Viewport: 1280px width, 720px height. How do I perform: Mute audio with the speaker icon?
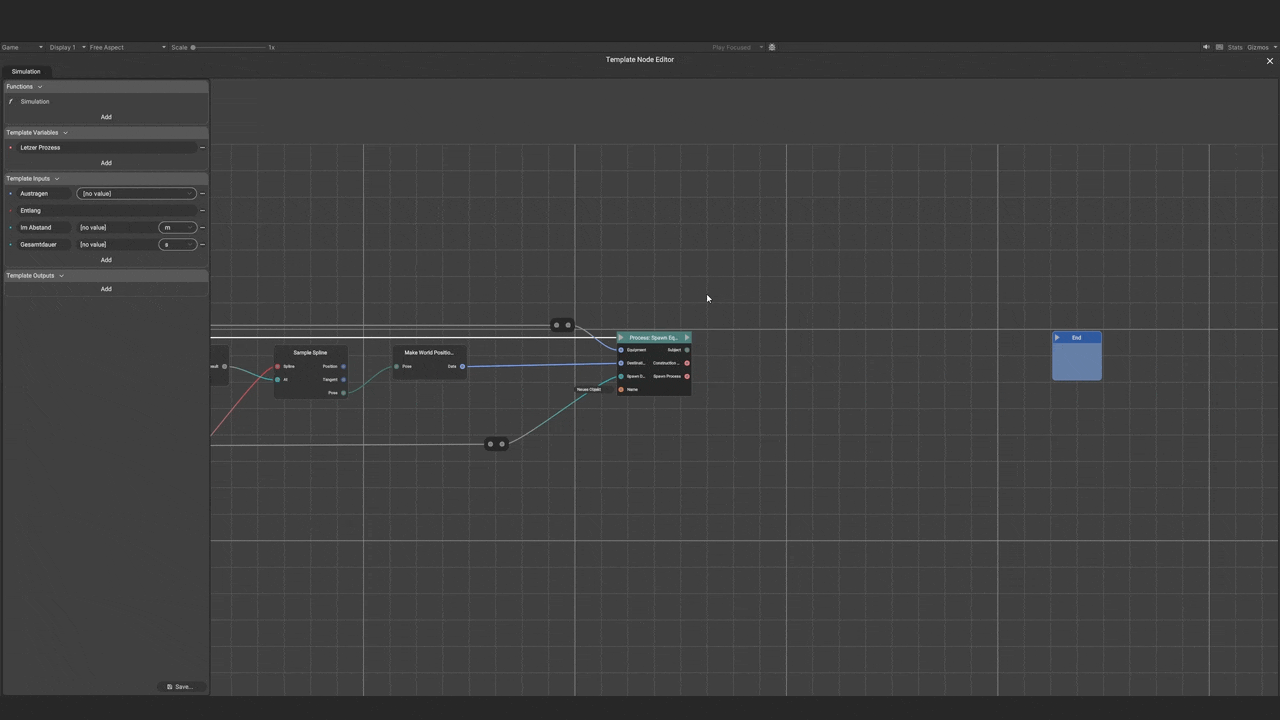(1206, 47)
